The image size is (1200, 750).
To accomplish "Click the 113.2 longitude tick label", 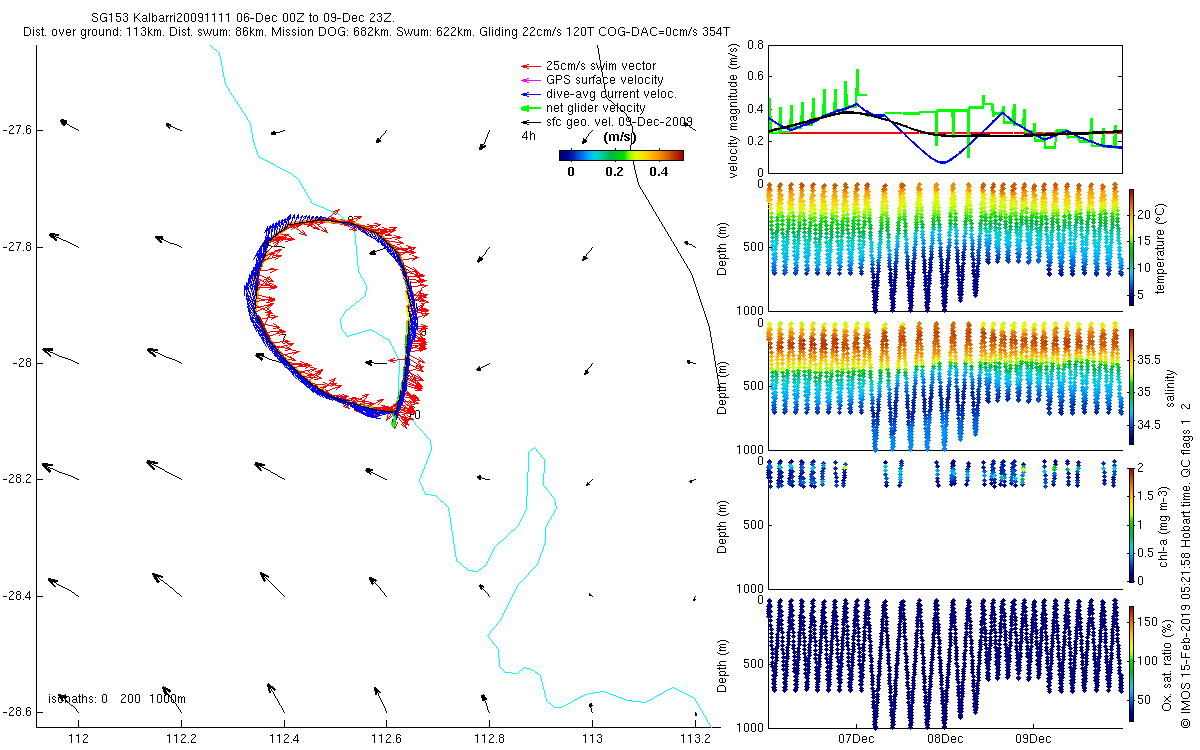I will pyautogui.click(x=695, y=739).
